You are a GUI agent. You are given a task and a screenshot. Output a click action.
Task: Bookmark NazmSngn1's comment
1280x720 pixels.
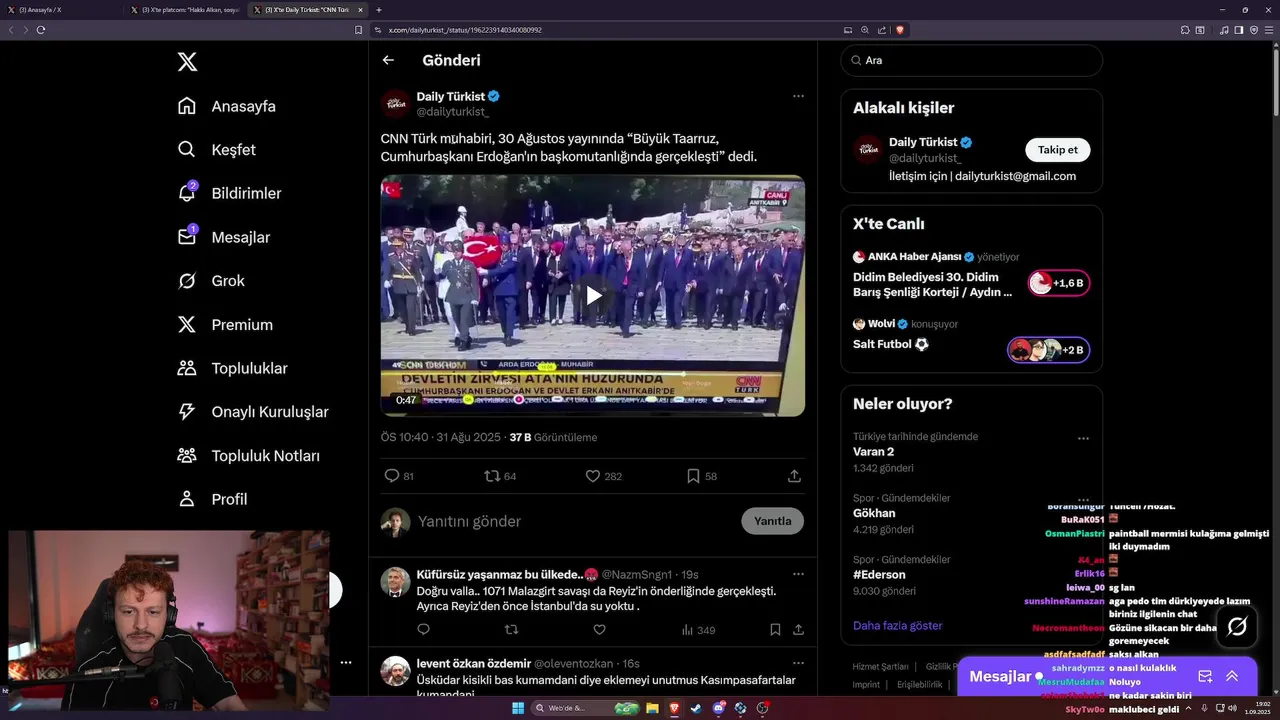pos(775,630)
